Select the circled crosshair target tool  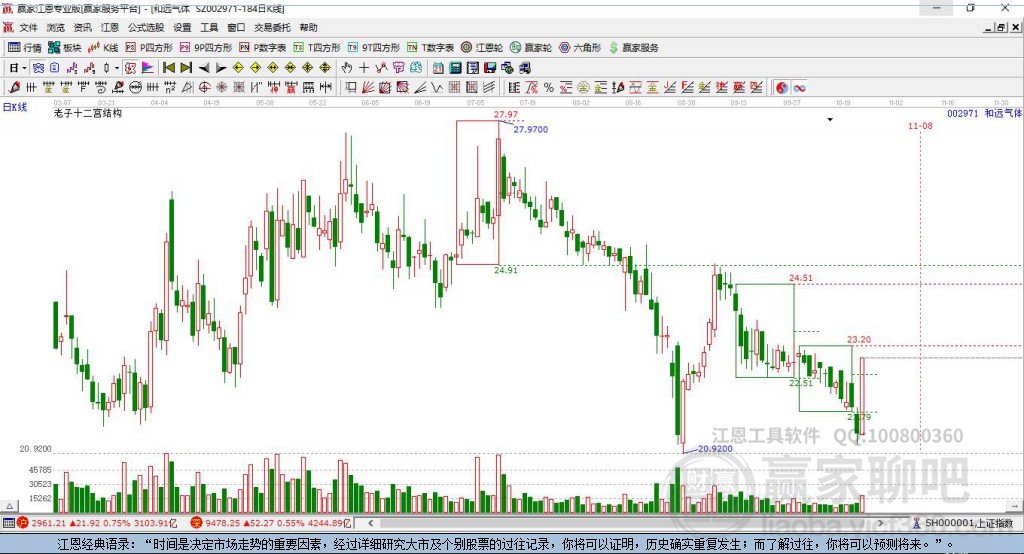pyautogui.click(x=204, y=88)
